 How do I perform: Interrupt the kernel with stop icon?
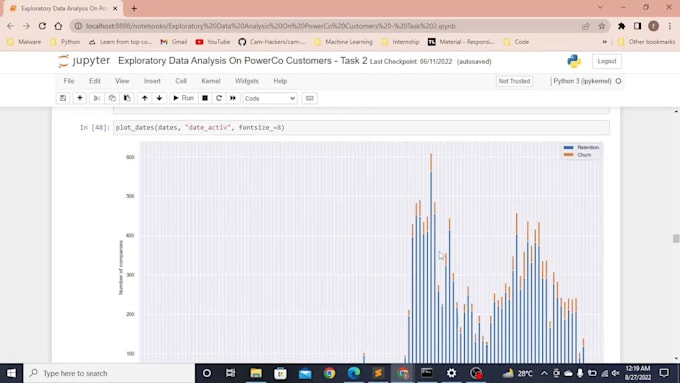coord(205,98)
